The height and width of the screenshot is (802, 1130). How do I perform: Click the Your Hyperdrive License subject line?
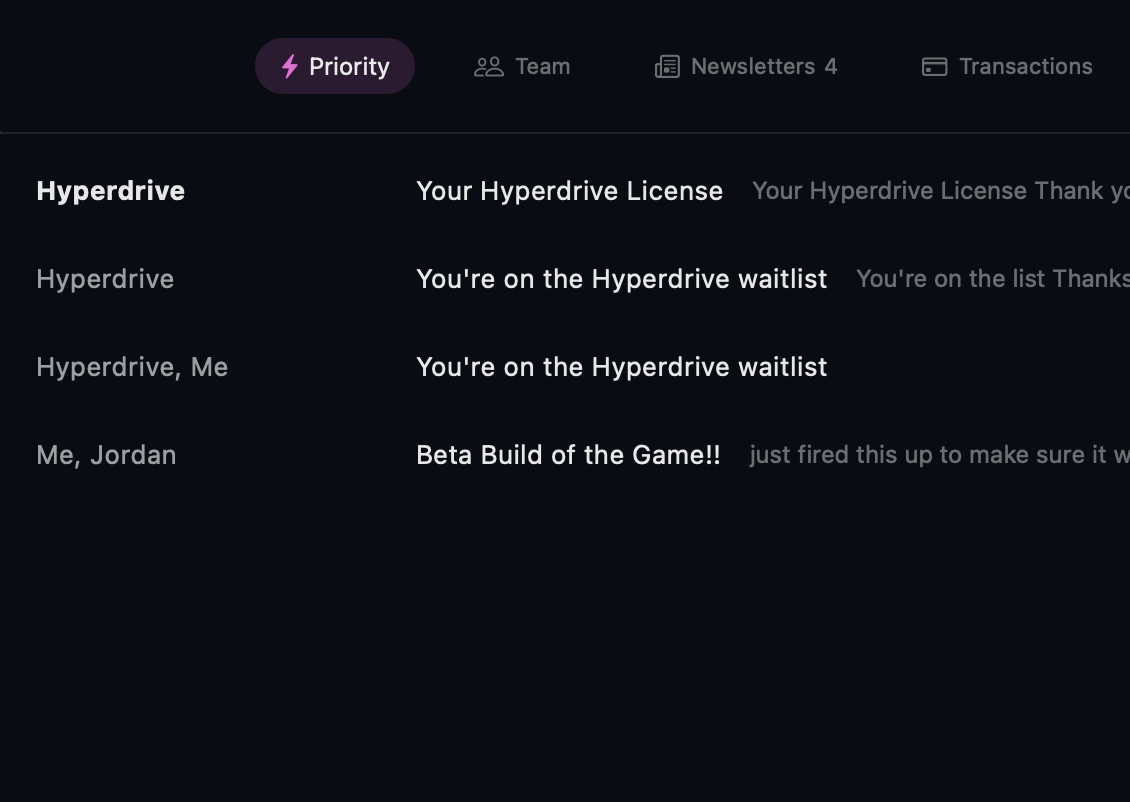click(x=569, y=191)
